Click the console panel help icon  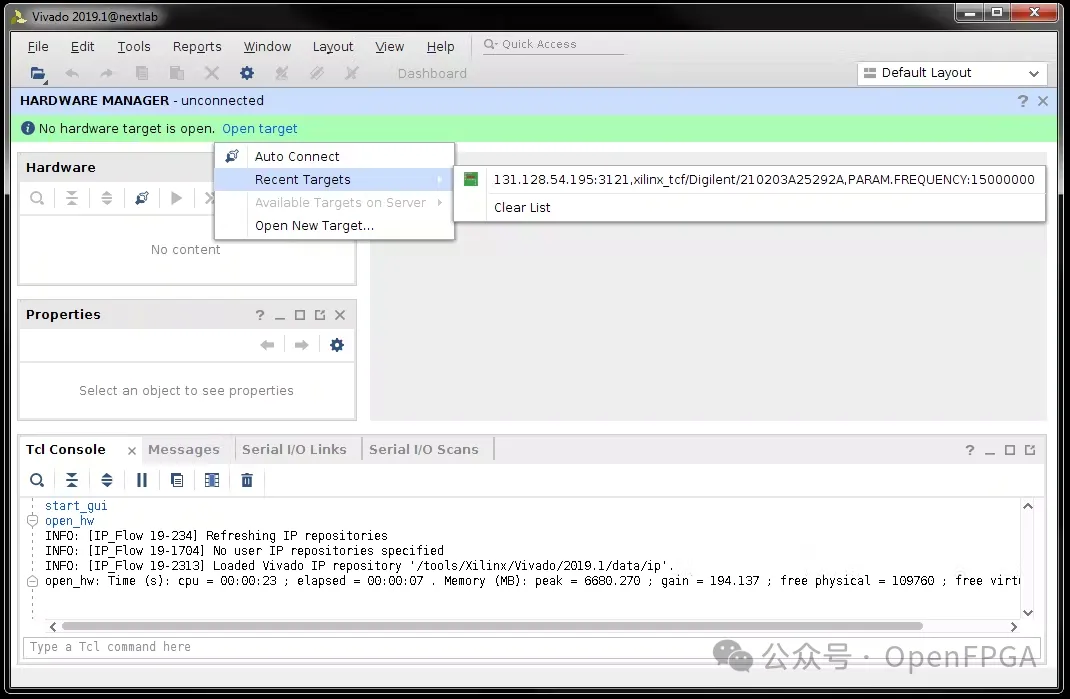tap(970, 450)
